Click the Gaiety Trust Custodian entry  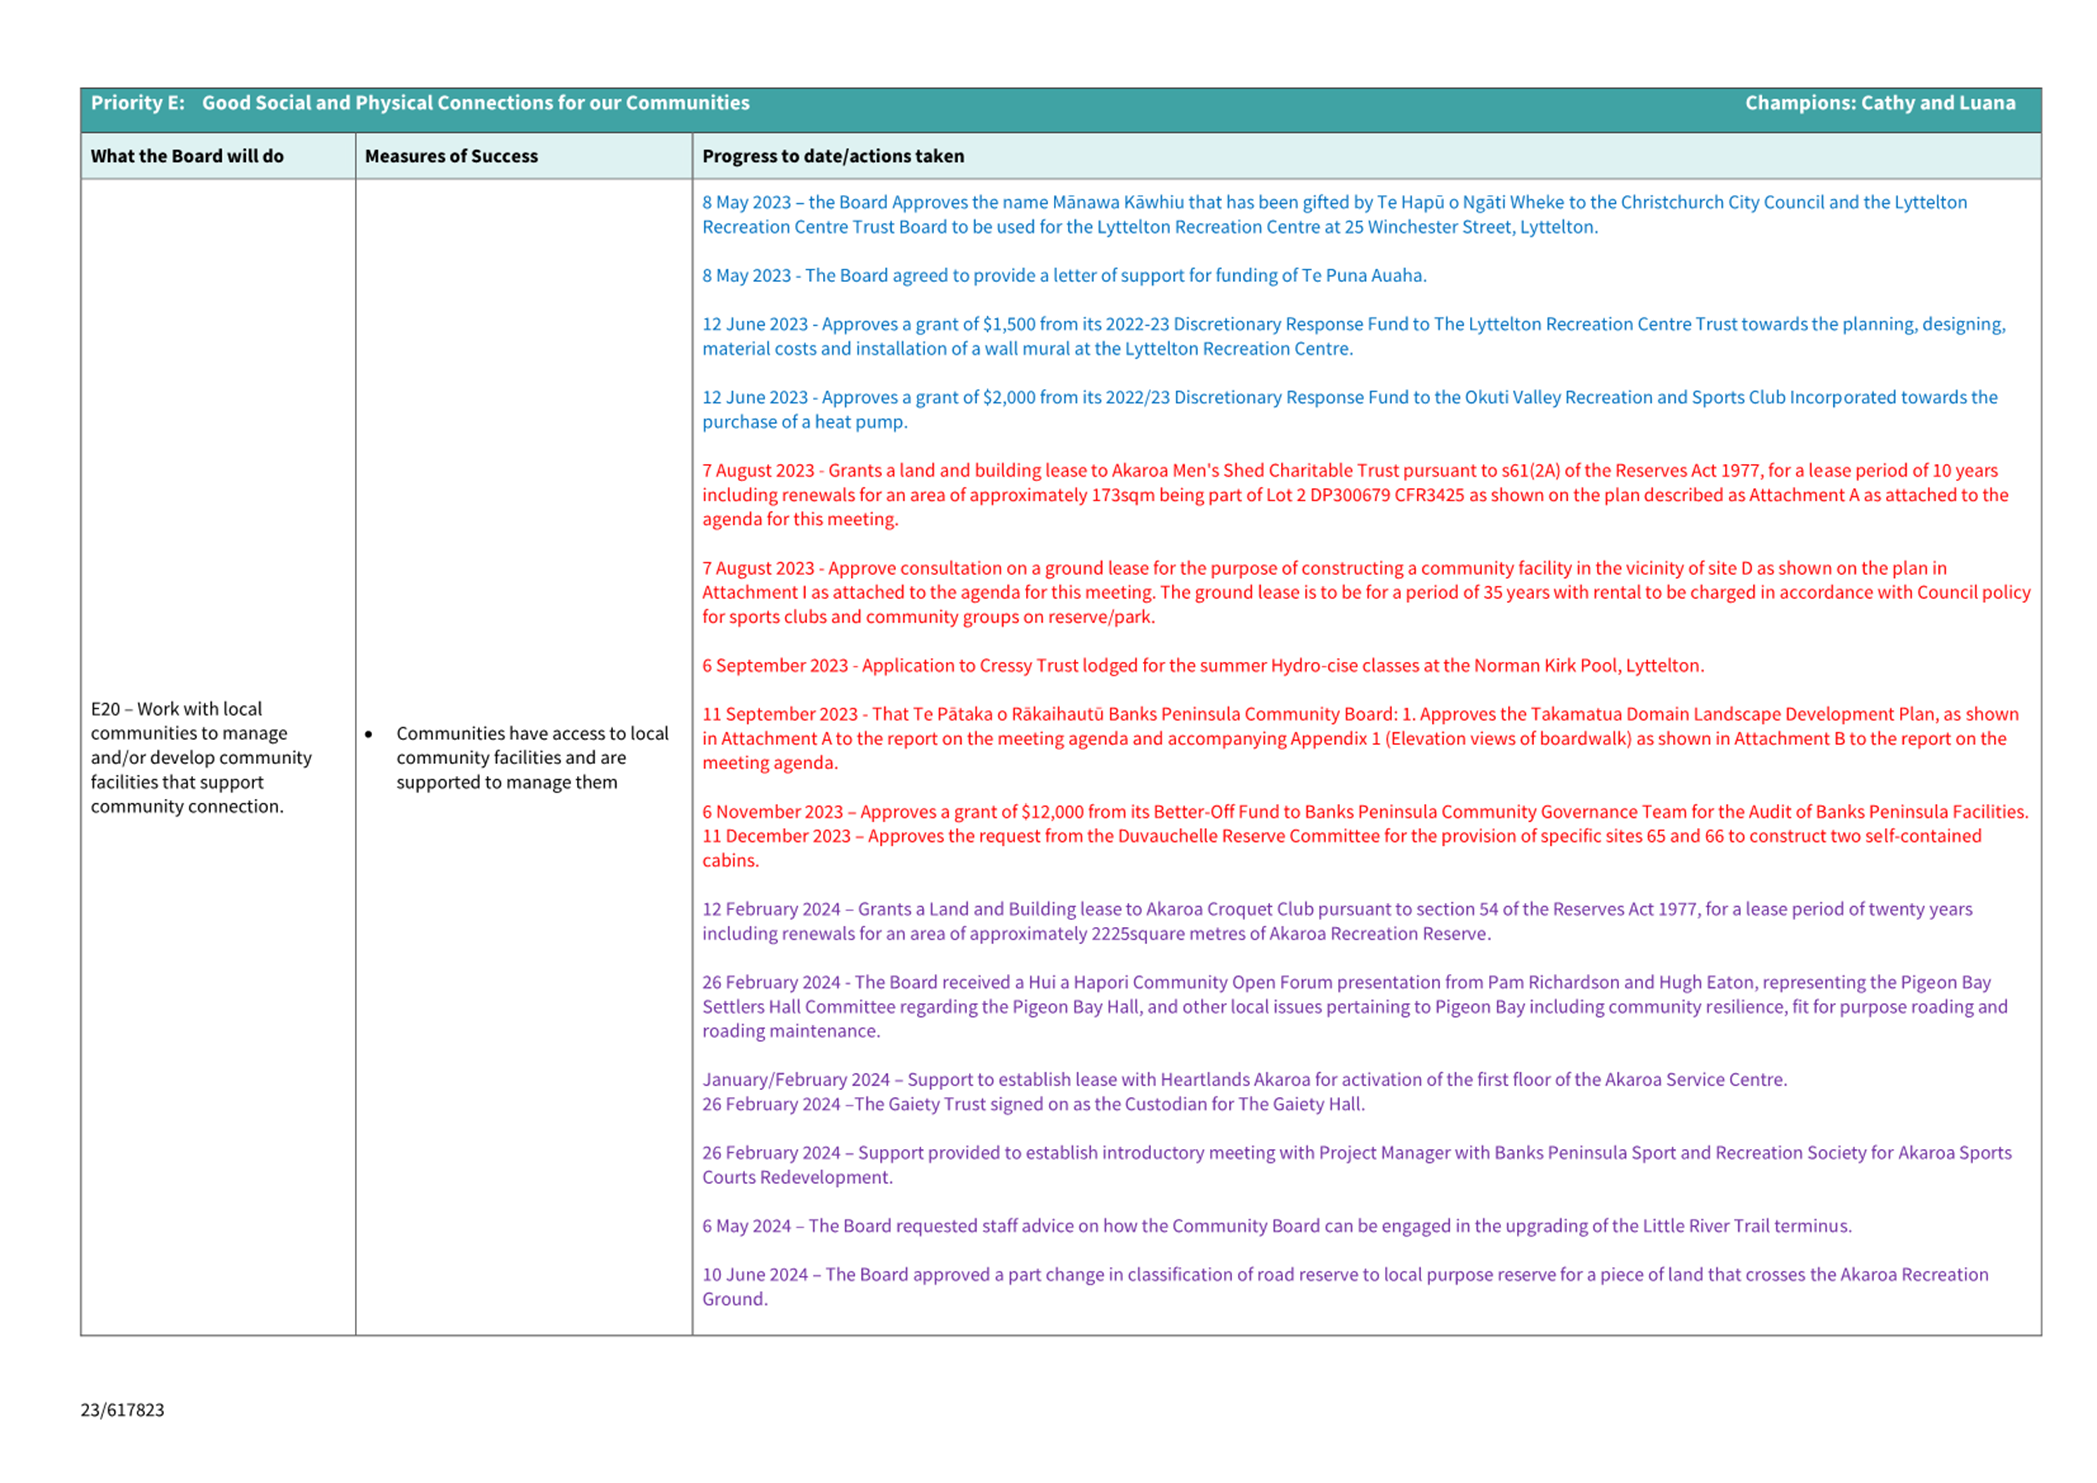click(x=1032, y=1104)
